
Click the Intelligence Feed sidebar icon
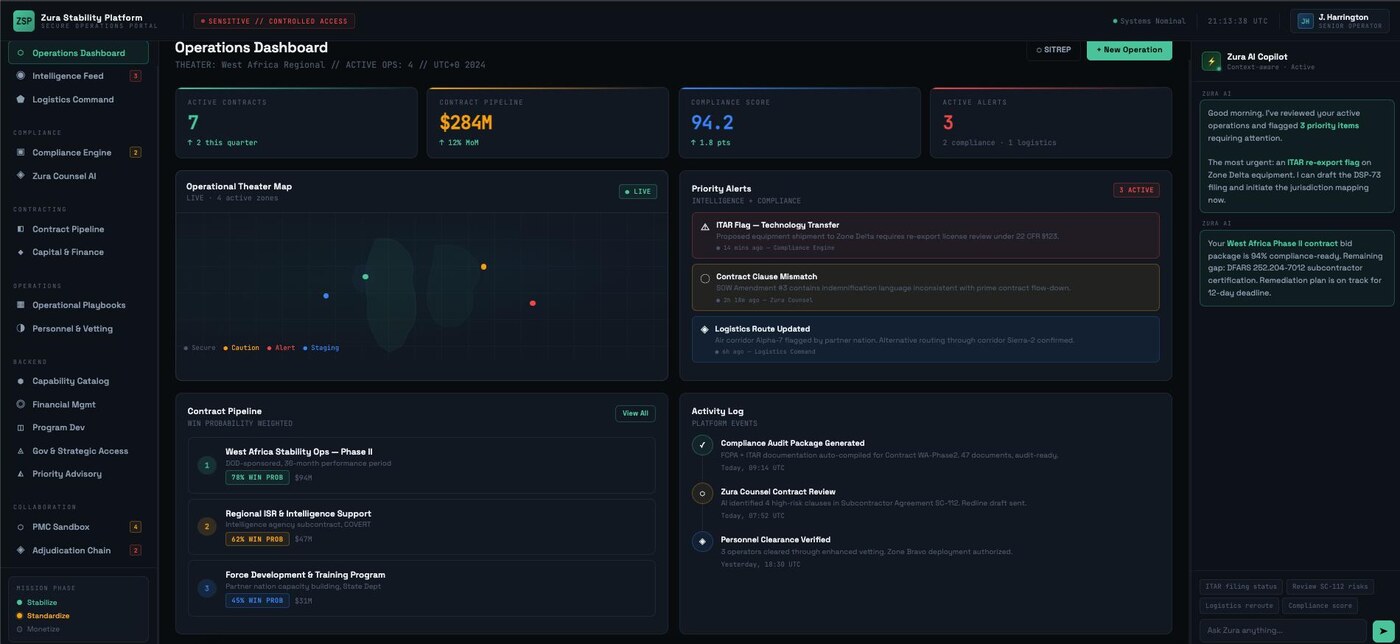(x=21, y=76)
